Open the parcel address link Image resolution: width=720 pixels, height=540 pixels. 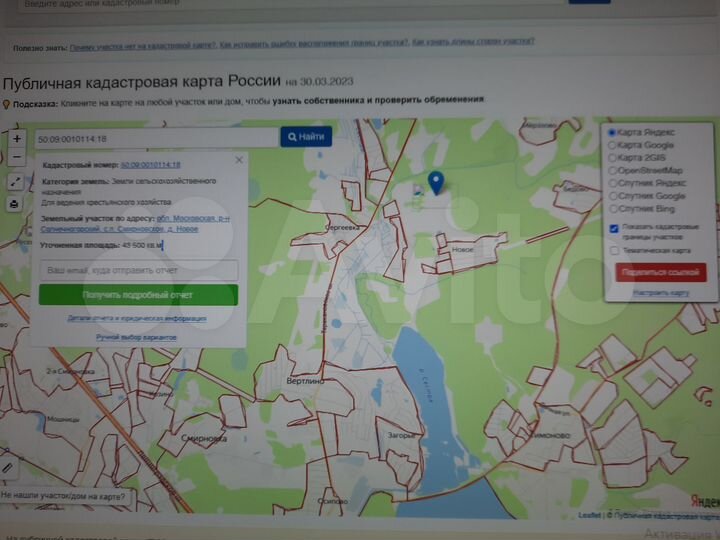tap(135, 224)
